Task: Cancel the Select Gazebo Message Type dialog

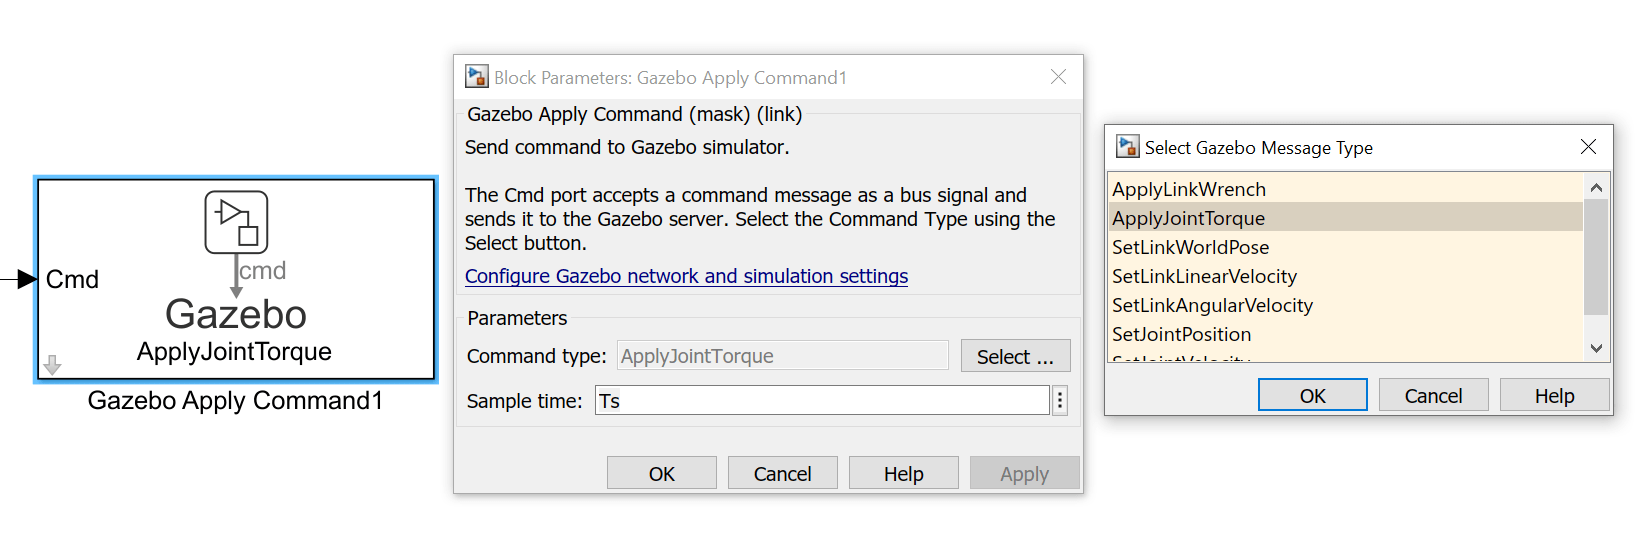Action: [1433, 396]
